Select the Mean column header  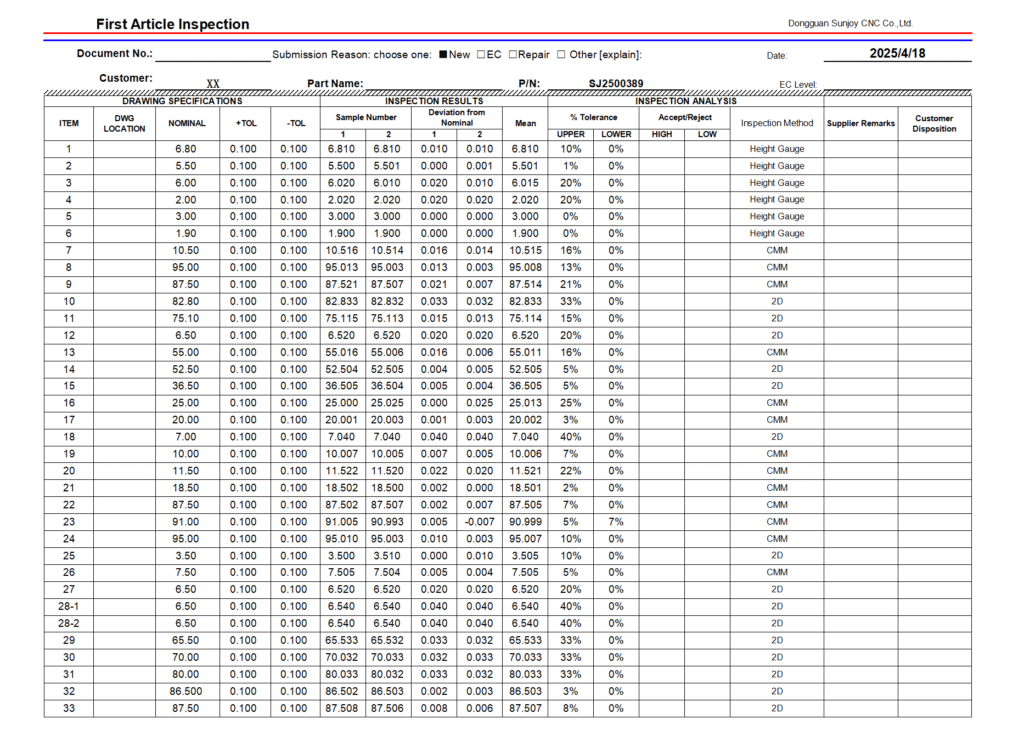pyautogui.click(x=526, y=123)
